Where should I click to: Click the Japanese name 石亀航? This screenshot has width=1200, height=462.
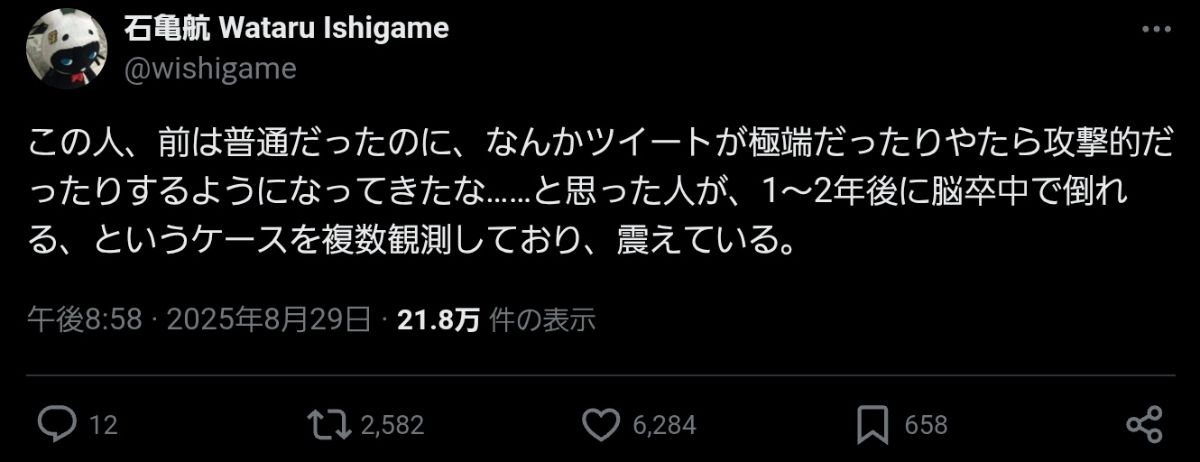point(166,29)
